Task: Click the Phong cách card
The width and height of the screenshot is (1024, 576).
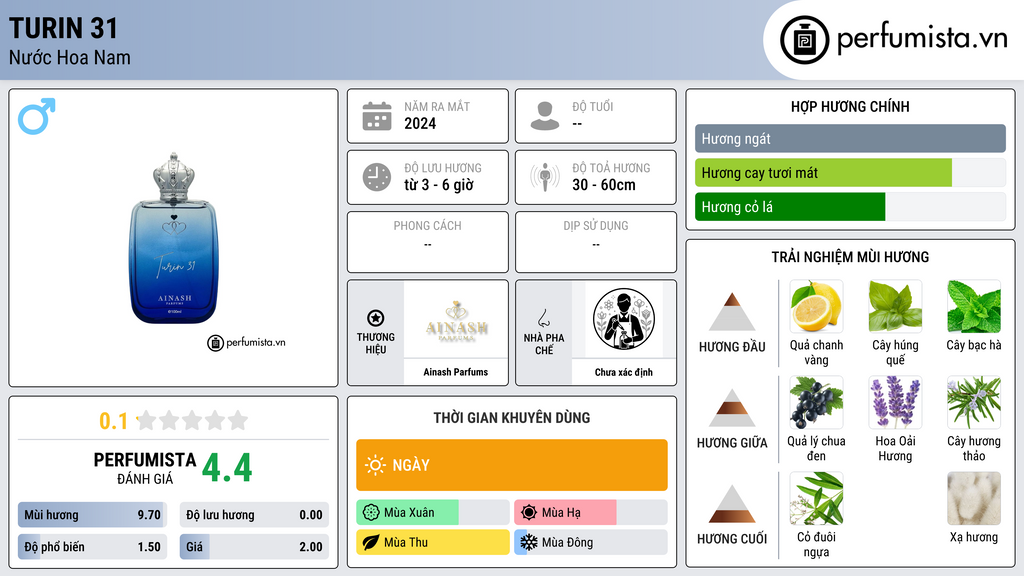Action: [x=428, y=242]
